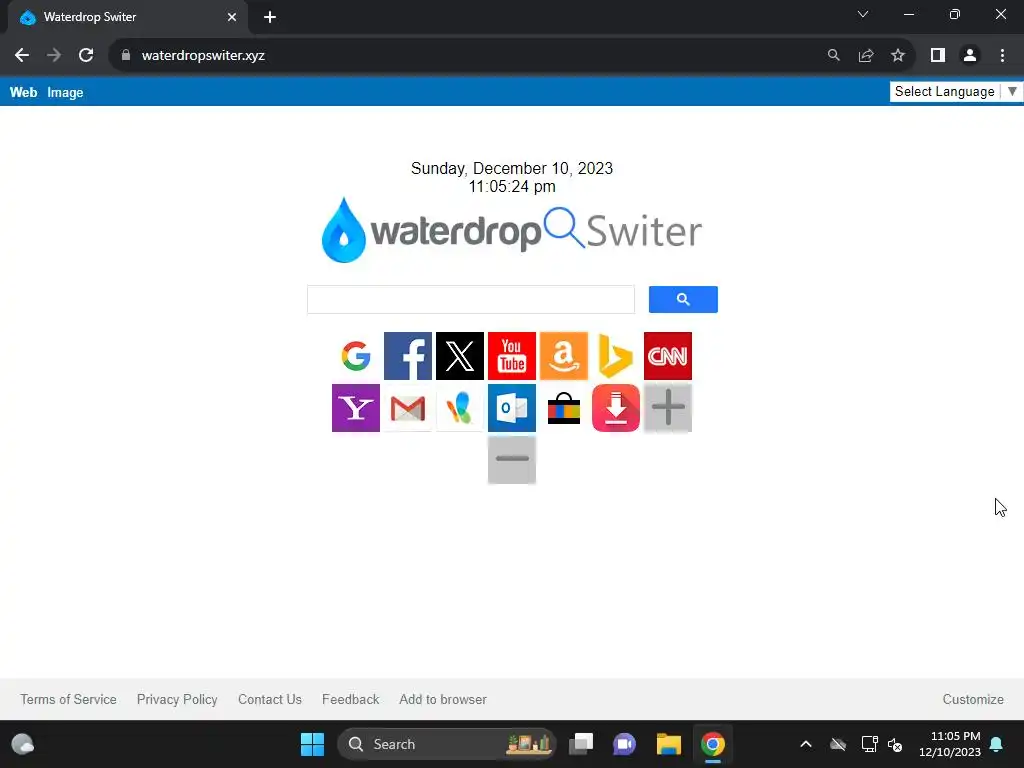
Task: Open the X (Twitter) shortcut tile
Action: (x=460, y=356)
